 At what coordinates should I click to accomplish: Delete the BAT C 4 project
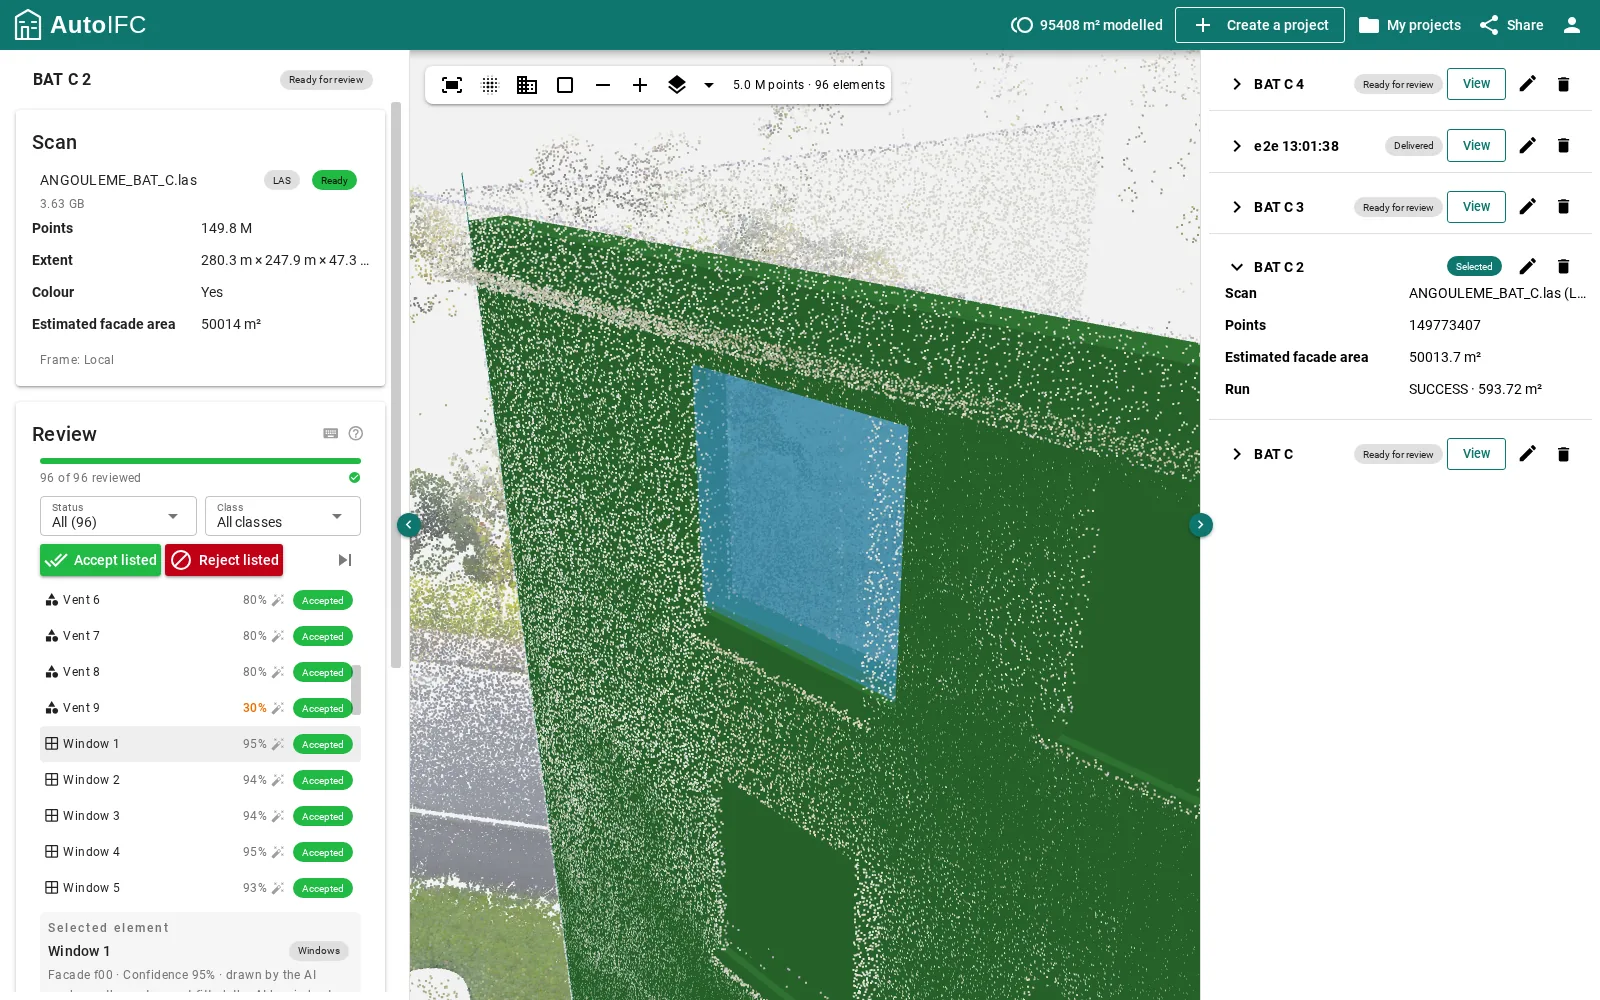pos(1564,84)
